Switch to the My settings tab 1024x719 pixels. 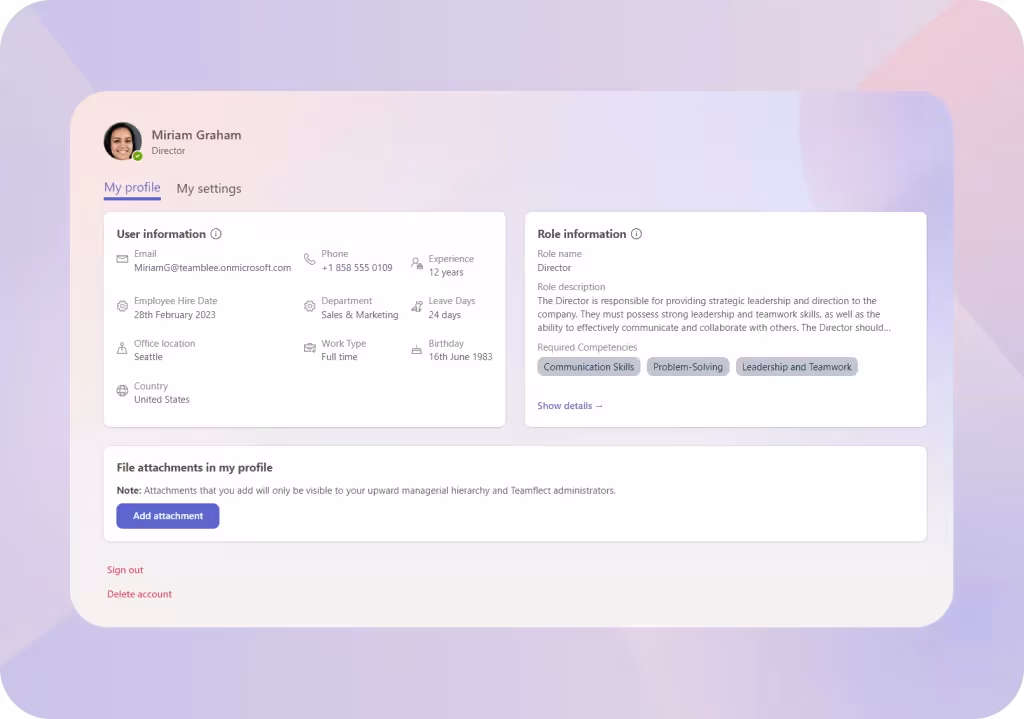(x=209, y=189)
